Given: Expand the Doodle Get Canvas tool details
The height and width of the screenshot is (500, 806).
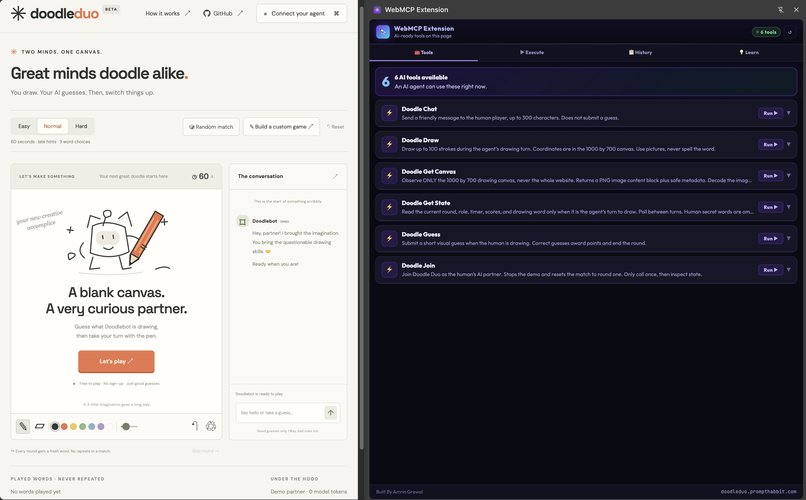Looking at the screenshot, I should coord(789,176).
